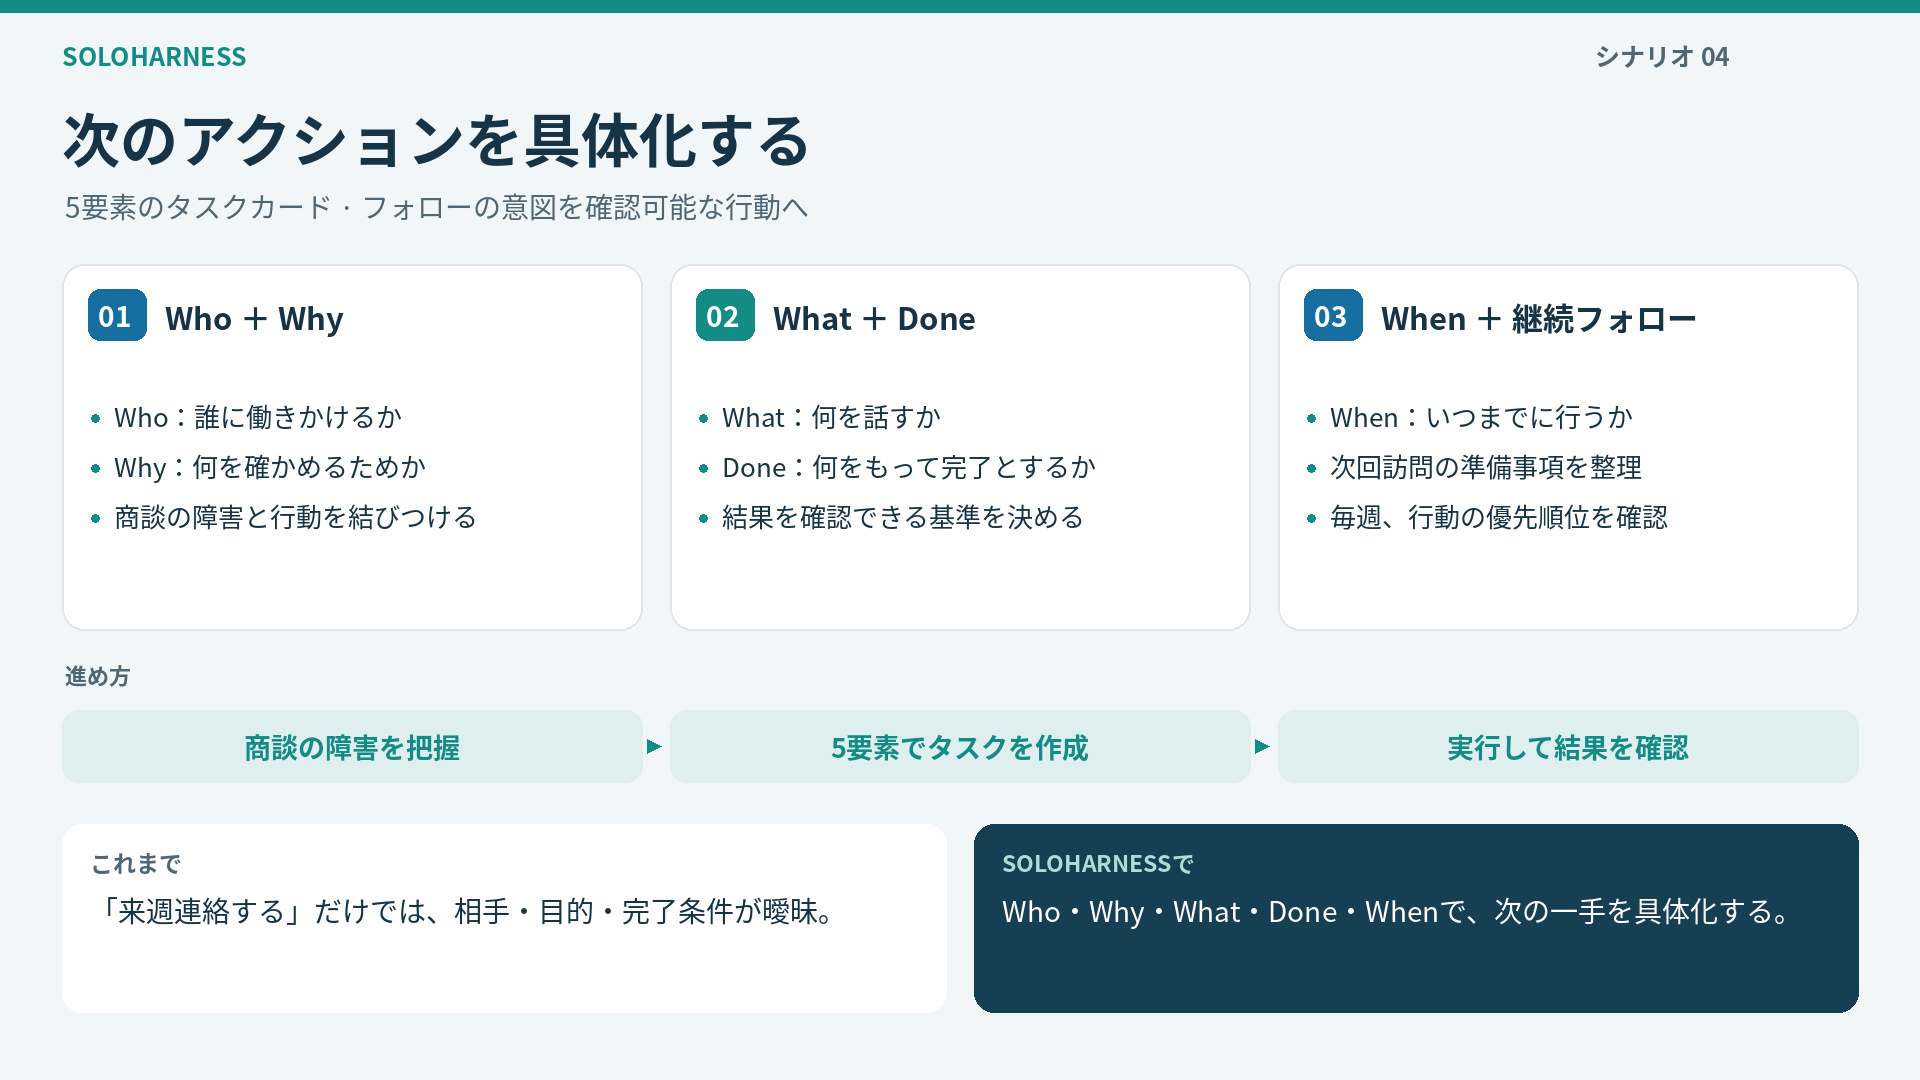This screenshot has width=1920, height=1080.
Task: Click the bullet 次回訪問の準備事項を整理
Action: tap(1486, 467)
